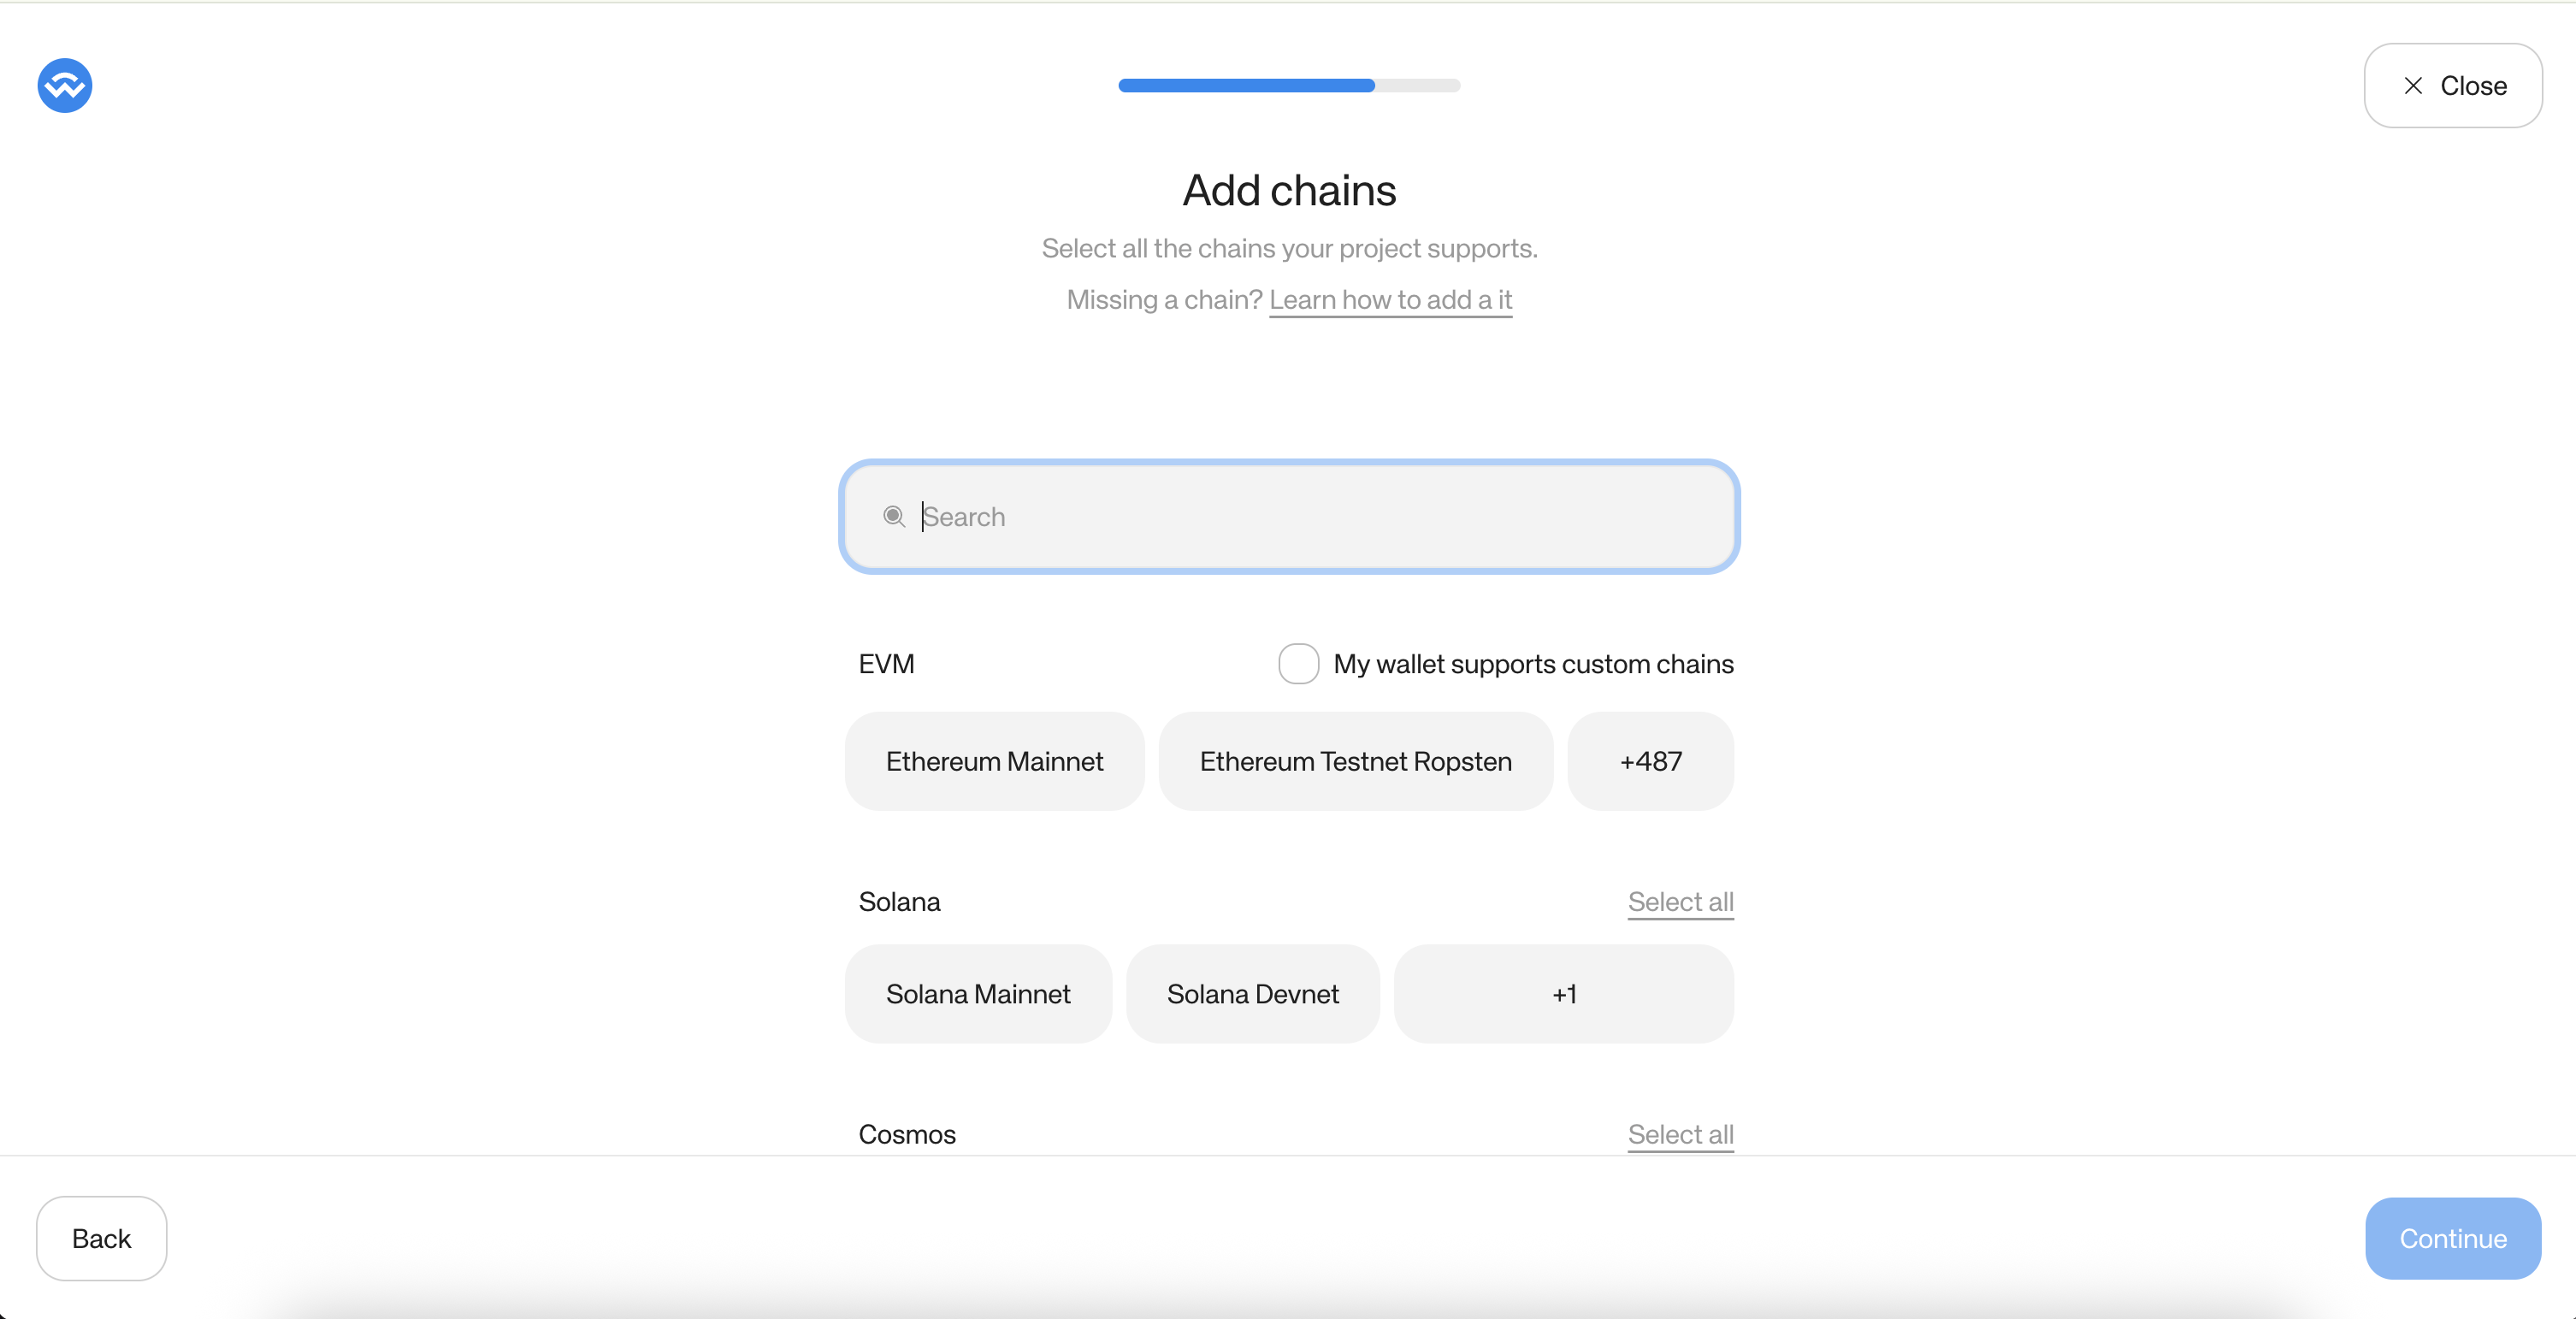Click the unfilled gray end of progress bar
This screenshot has width=2576, height=1319.
[1418, 86]
